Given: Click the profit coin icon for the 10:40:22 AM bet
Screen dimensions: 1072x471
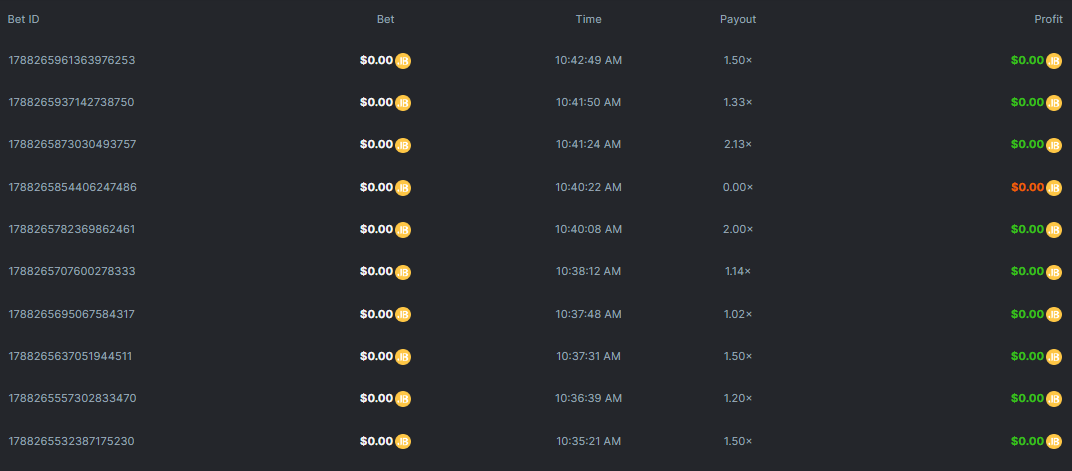Looking at the screenshot, I should [x=1054, y=188].
